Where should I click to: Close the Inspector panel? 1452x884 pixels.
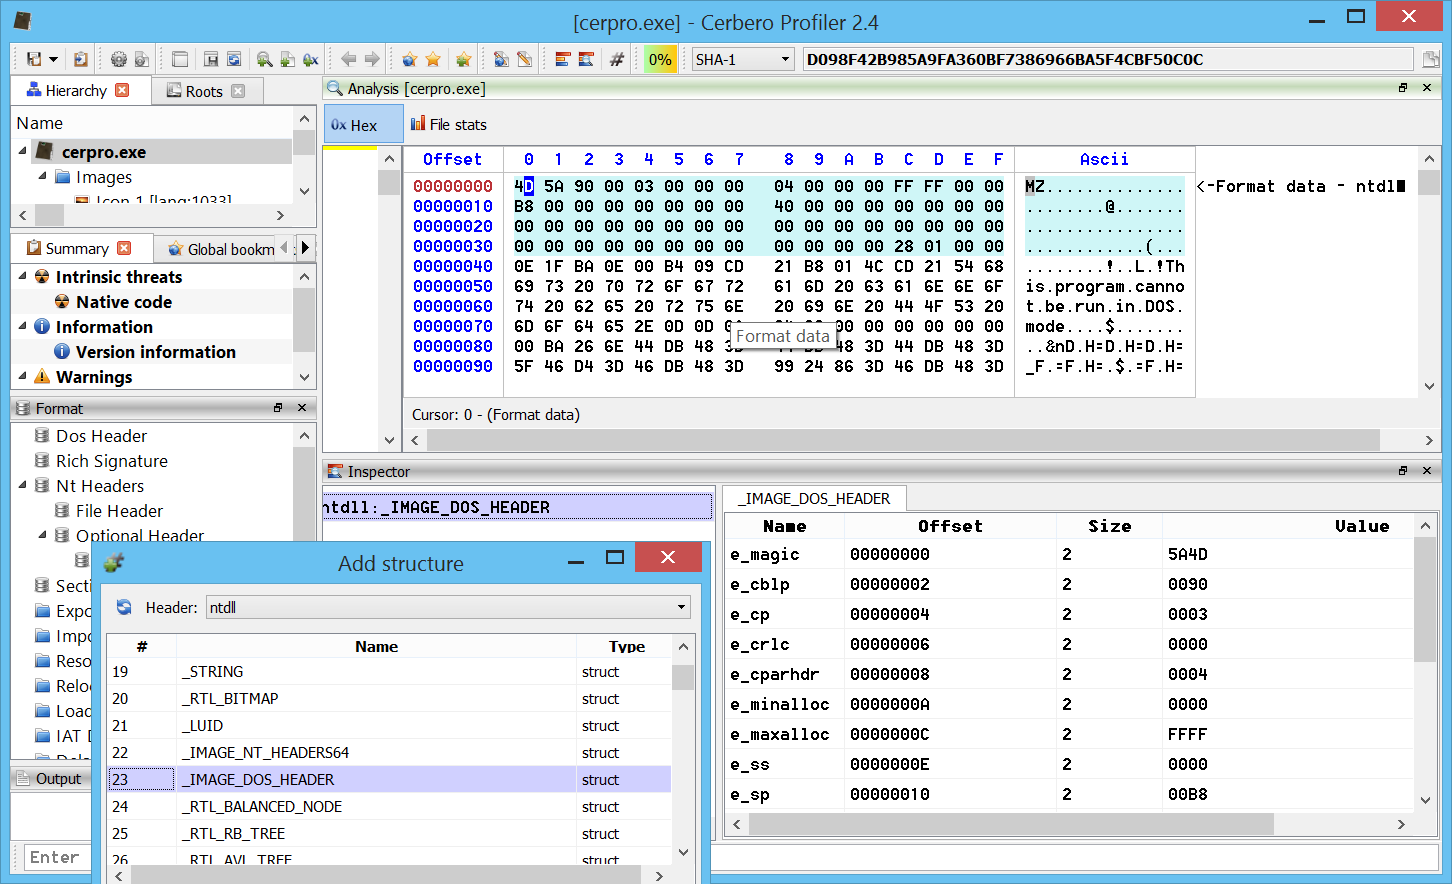[1427, 471]
